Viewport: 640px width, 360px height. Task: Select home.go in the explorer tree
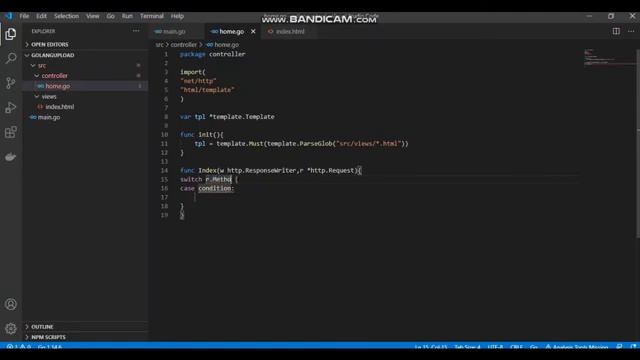coord(58,86)
